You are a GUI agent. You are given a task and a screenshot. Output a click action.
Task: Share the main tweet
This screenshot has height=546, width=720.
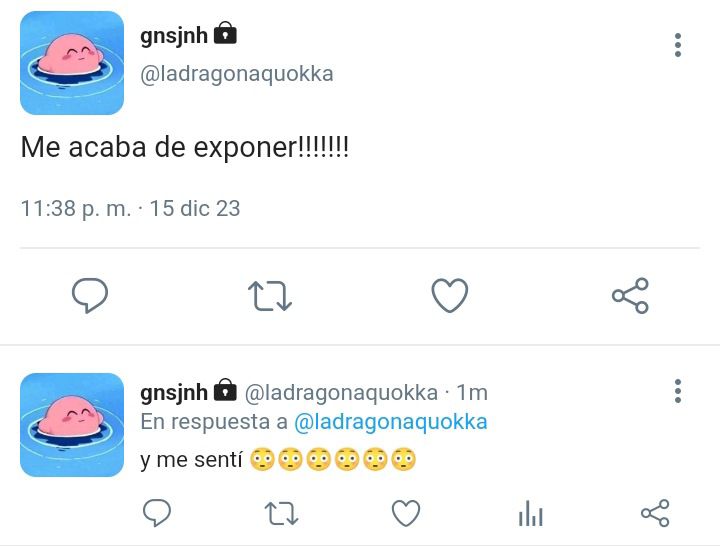[x=630, y=296]
